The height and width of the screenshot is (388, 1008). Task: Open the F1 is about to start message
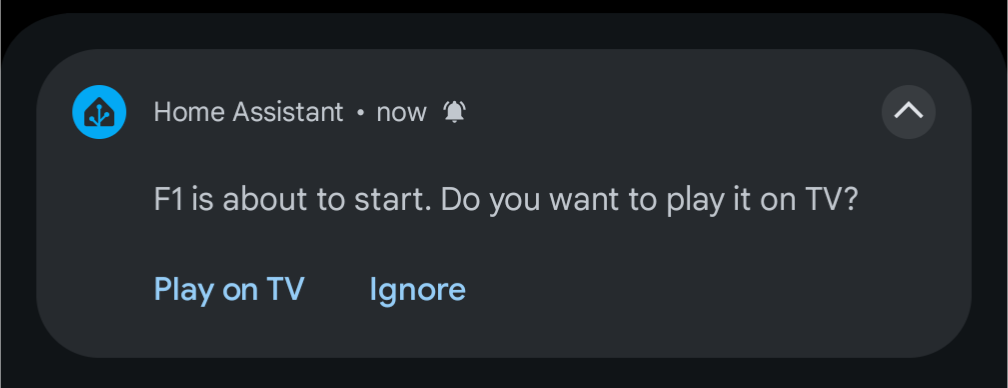click(506, 200)
